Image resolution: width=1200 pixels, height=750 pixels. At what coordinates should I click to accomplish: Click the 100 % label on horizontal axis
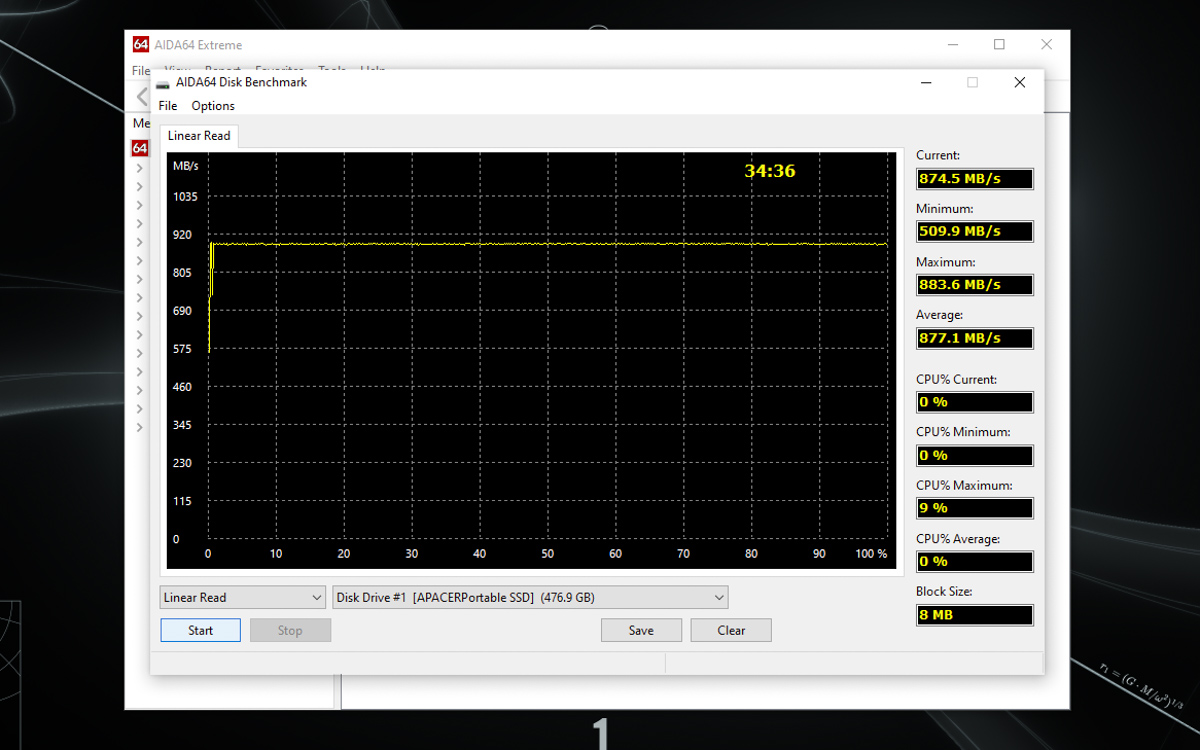coord(871,554)
